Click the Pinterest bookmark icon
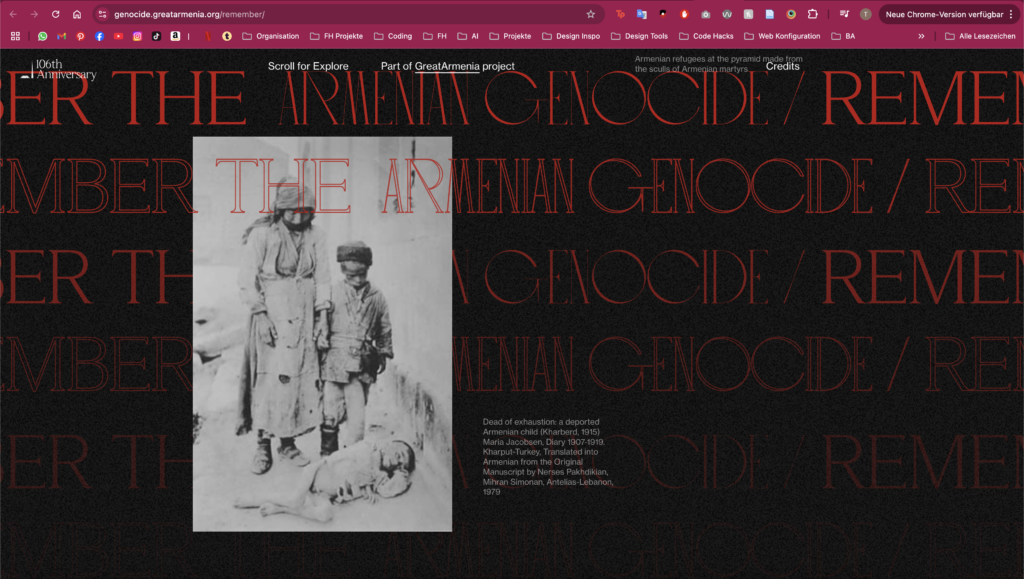This screenshot has height=579, width=1024. coord(81,36)
